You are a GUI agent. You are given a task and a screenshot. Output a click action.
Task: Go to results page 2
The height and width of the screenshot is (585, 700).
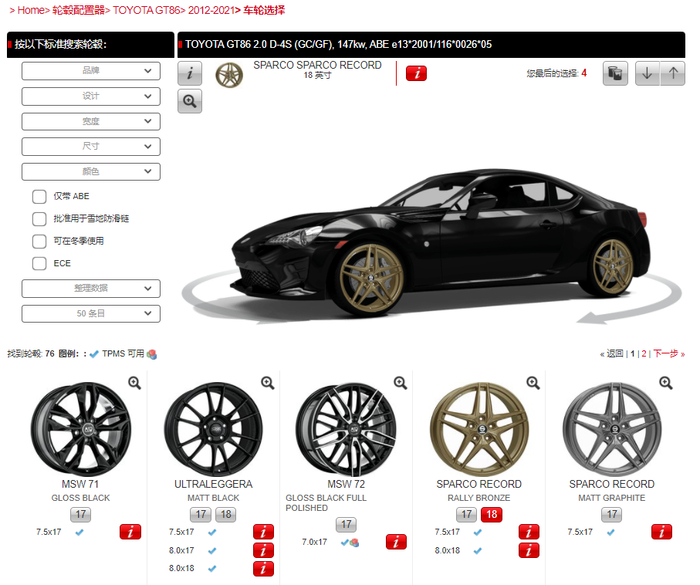[644, 354]
